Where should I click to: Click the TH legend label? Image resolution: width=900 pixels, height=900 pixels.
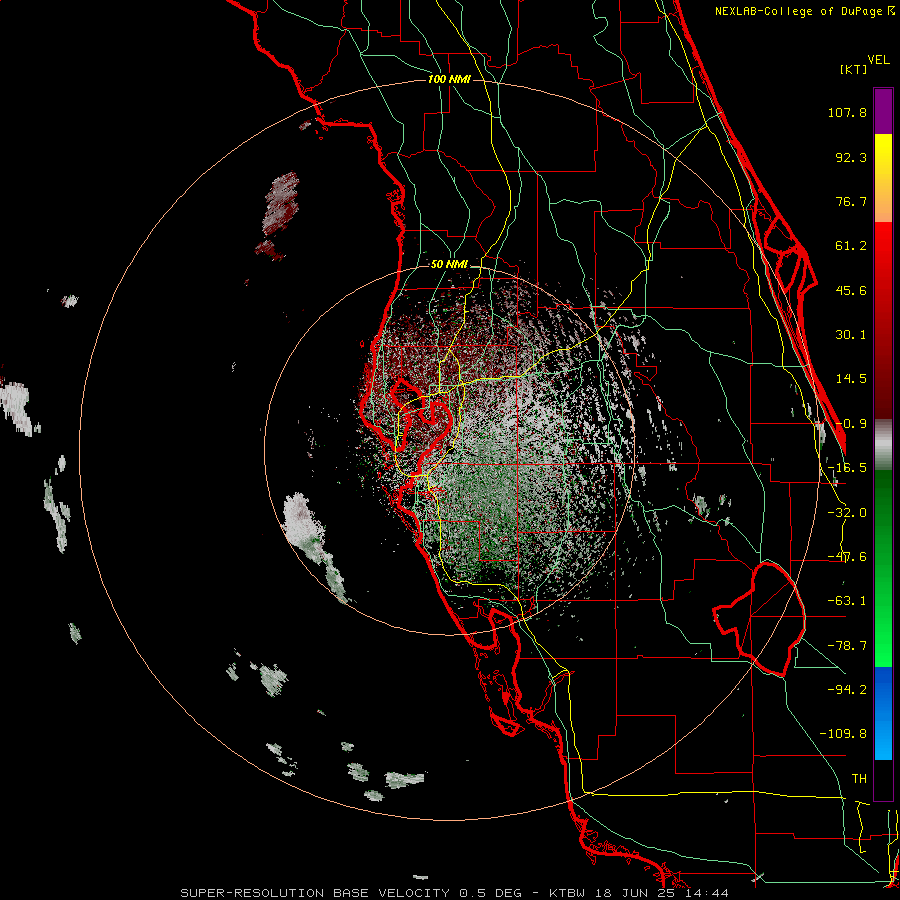tap(859, 779)
